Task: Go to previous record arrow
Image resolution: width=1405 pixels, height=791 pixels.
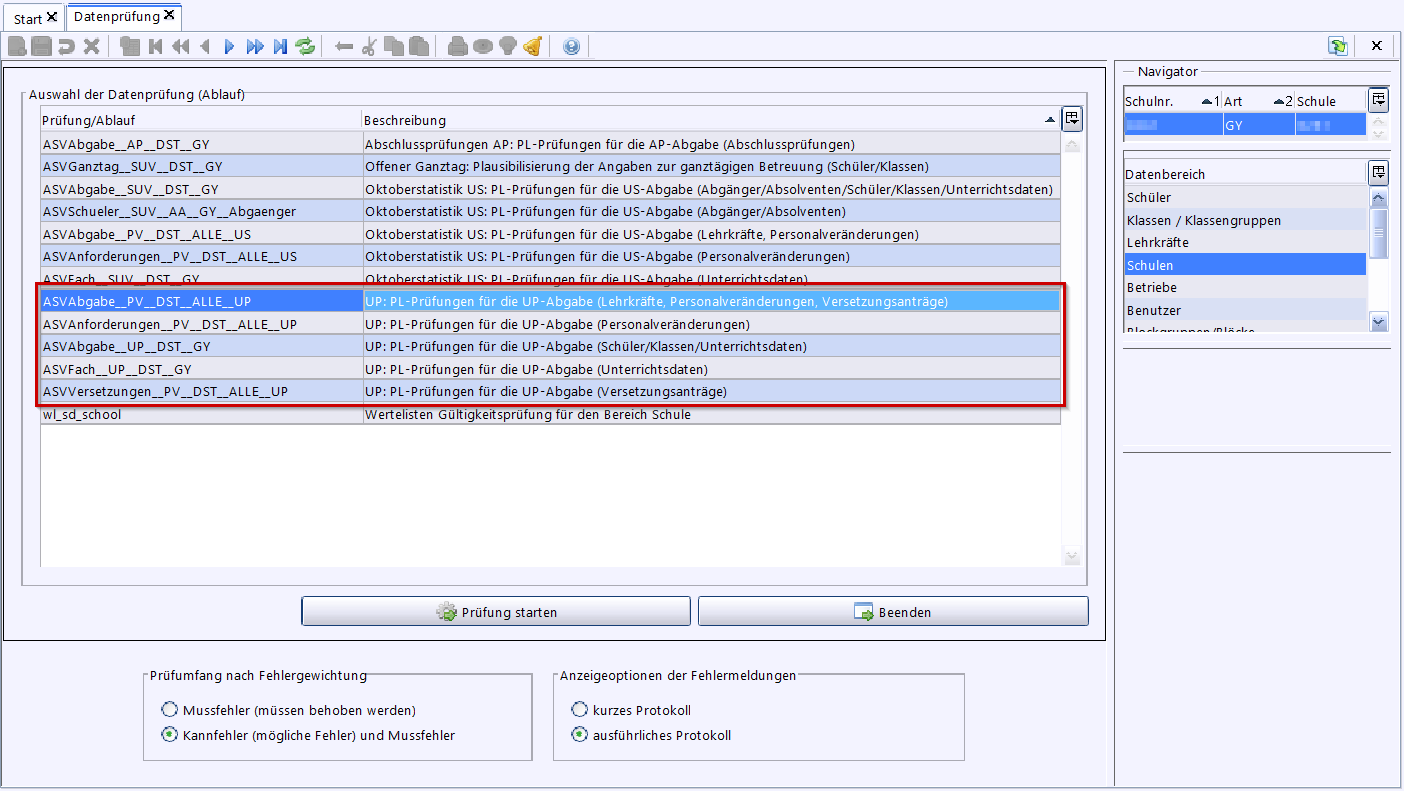Action: [x=205, y=46]
